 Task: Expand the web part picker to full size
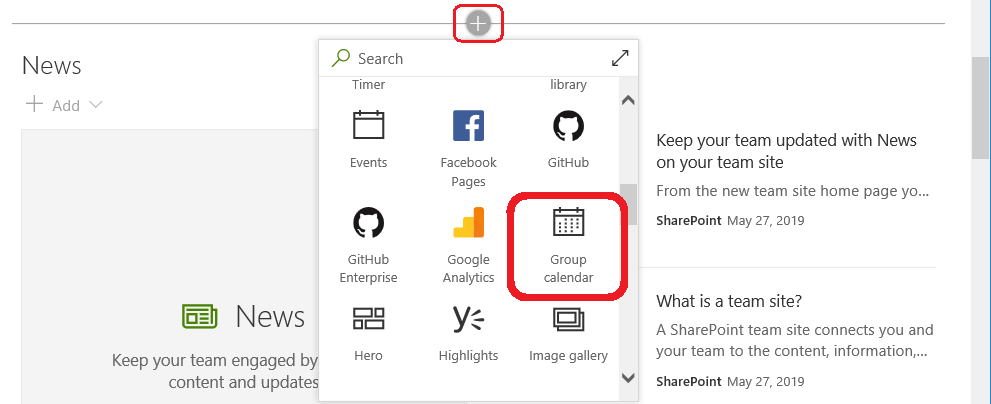[620, 58]
